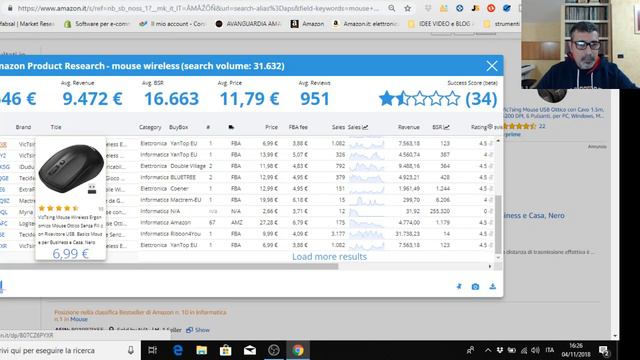Click the Mouse category link below popup
Image resolution: width=640 pixels, height=360 pixels.
click(x=79, y=319)
